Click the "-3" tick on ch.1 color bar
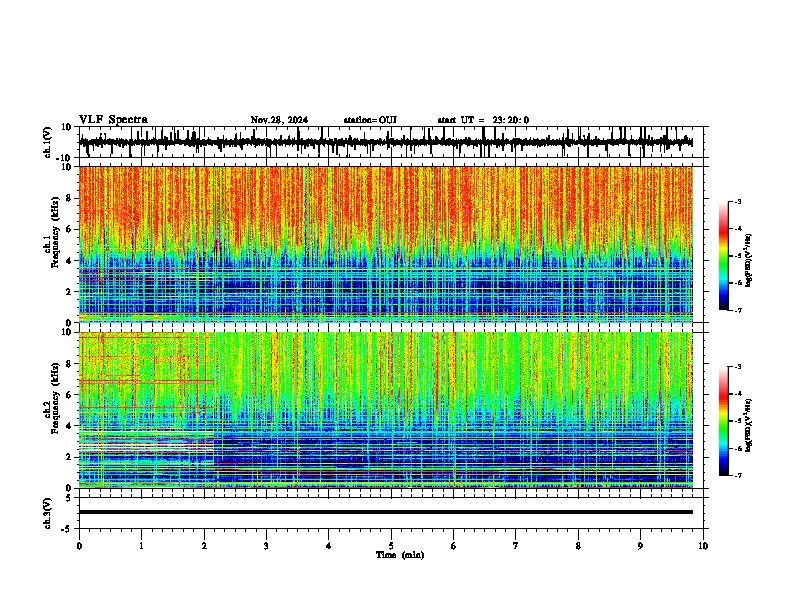 point(738,201)
